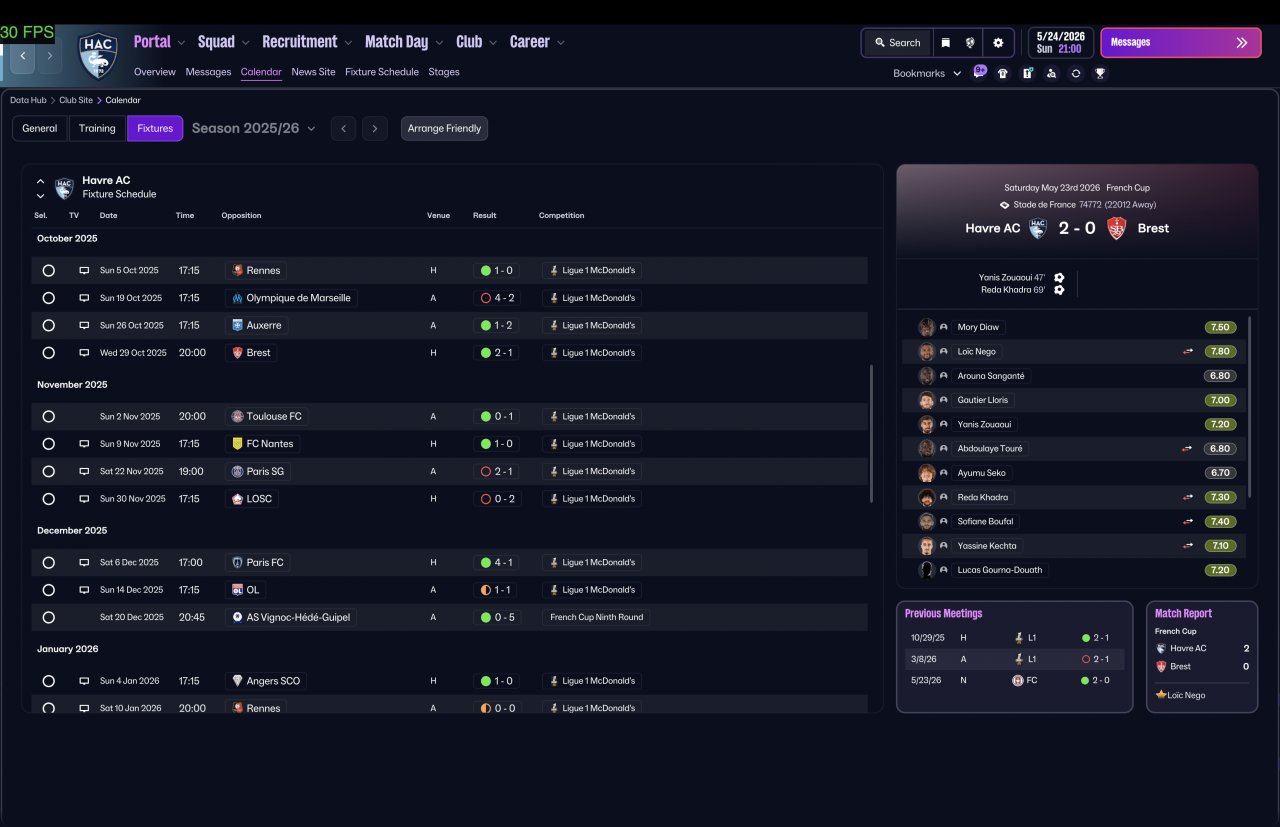
Task: Click the HAC club crest logo
Action: (x=98, y=55)
